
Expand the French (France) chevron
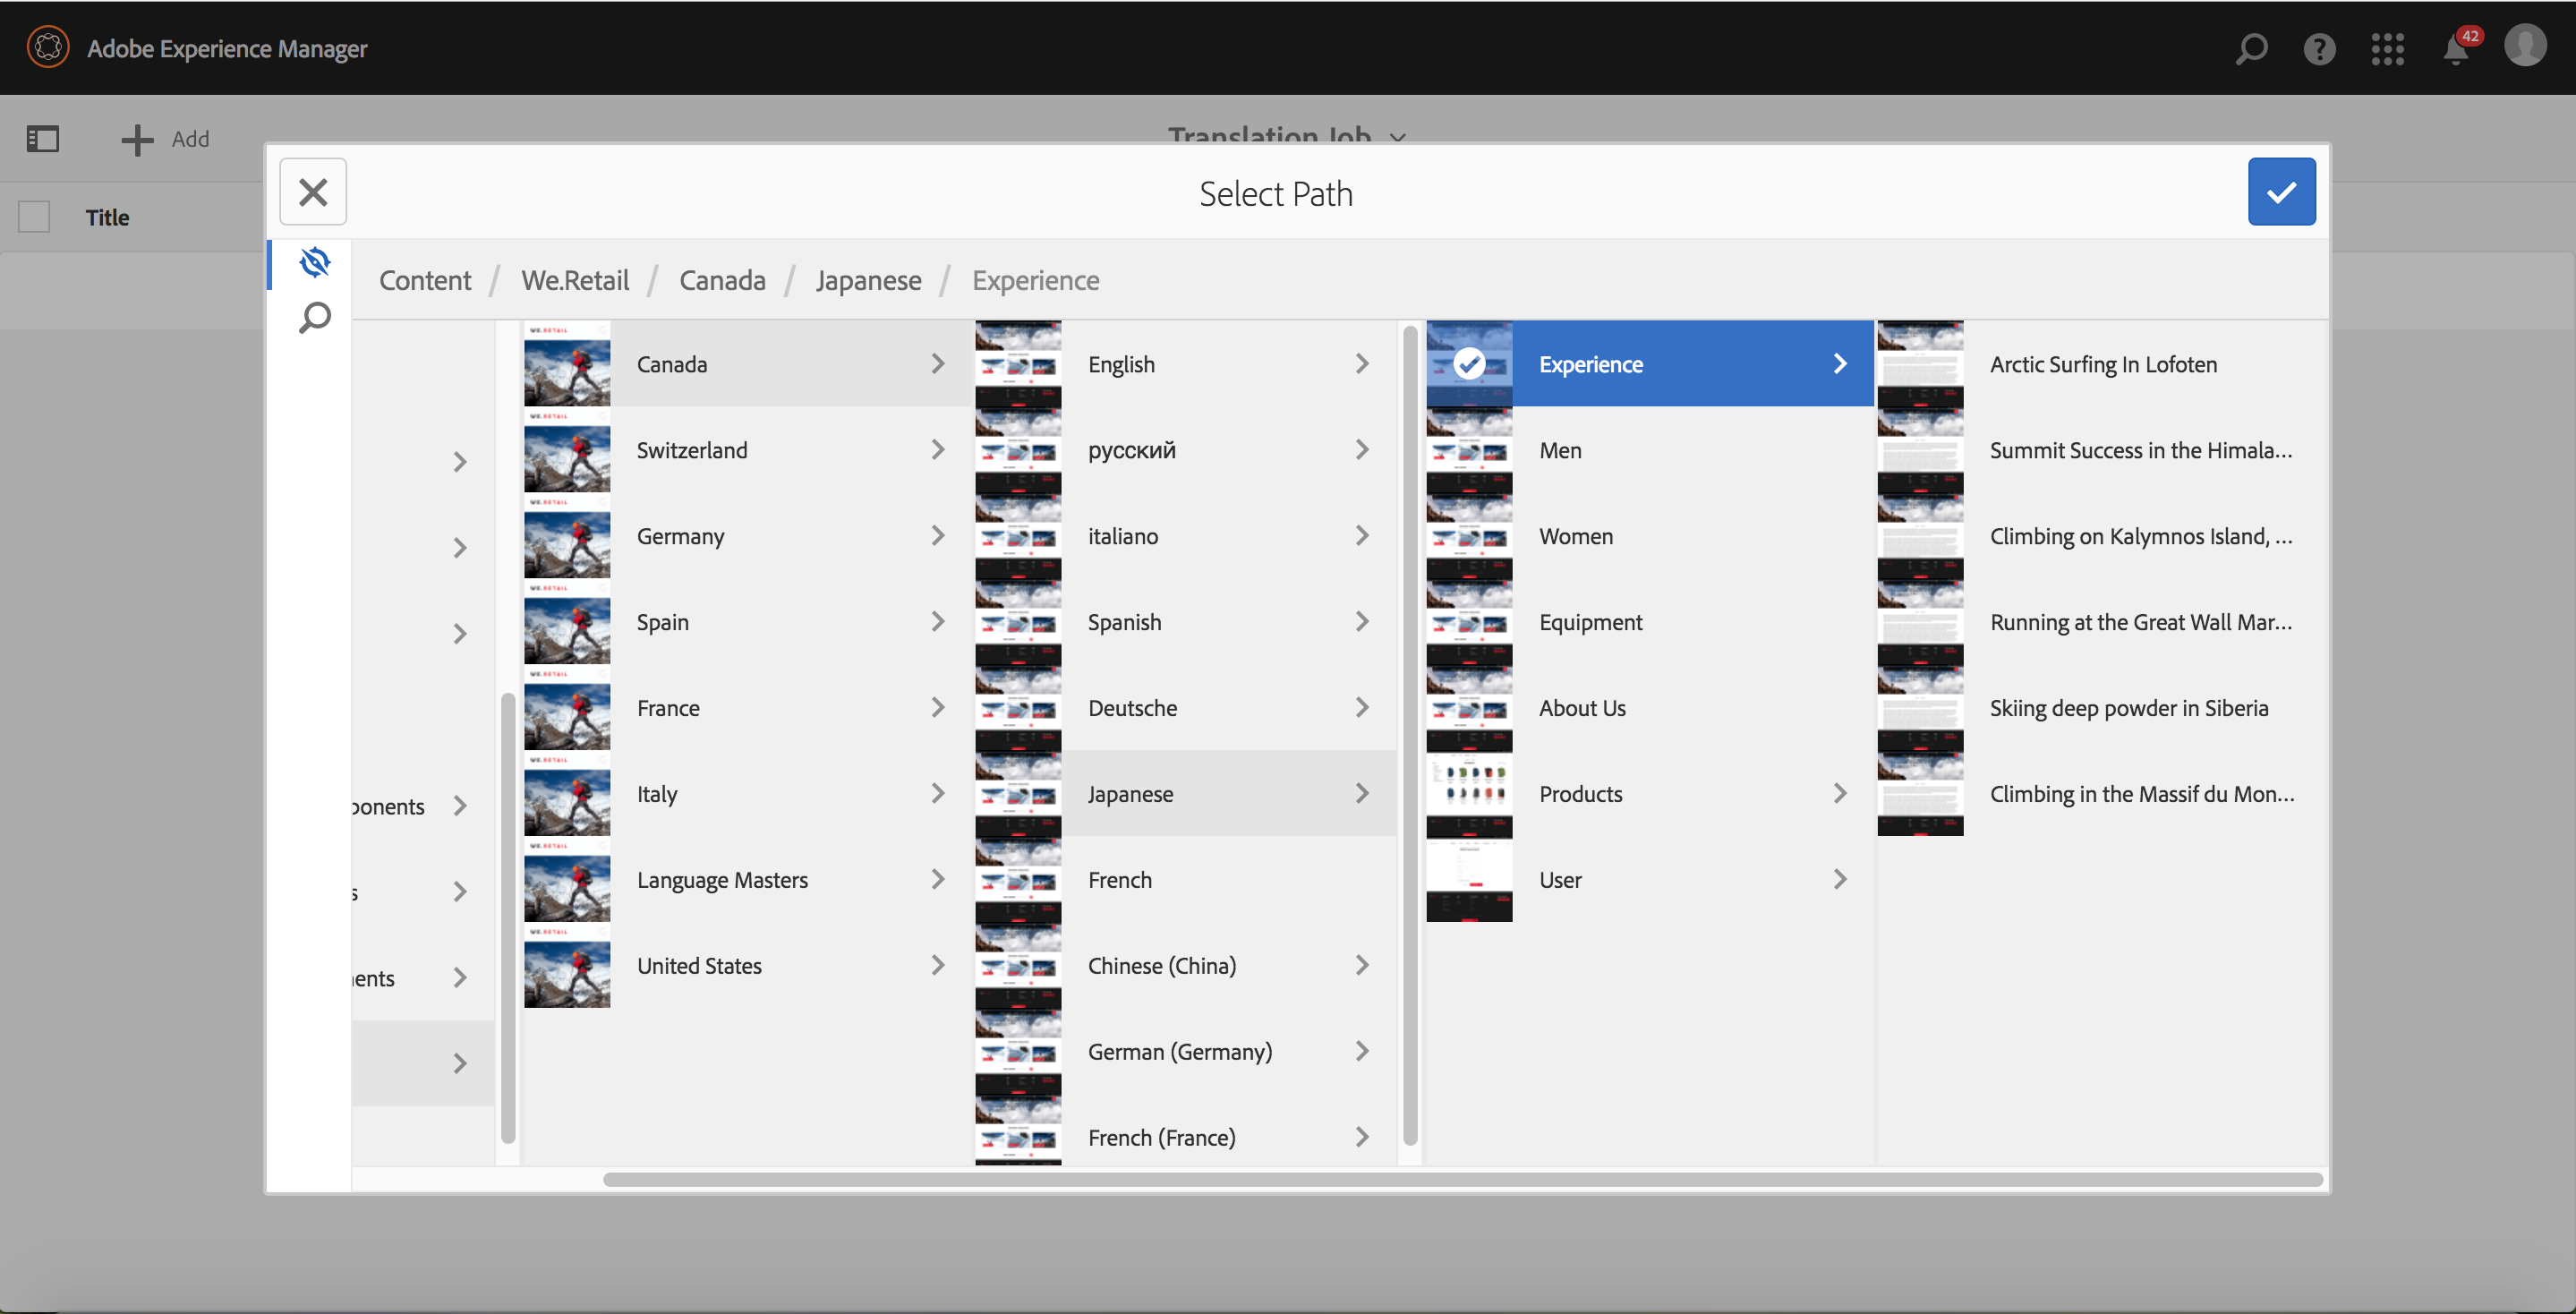[1361, 1137]
